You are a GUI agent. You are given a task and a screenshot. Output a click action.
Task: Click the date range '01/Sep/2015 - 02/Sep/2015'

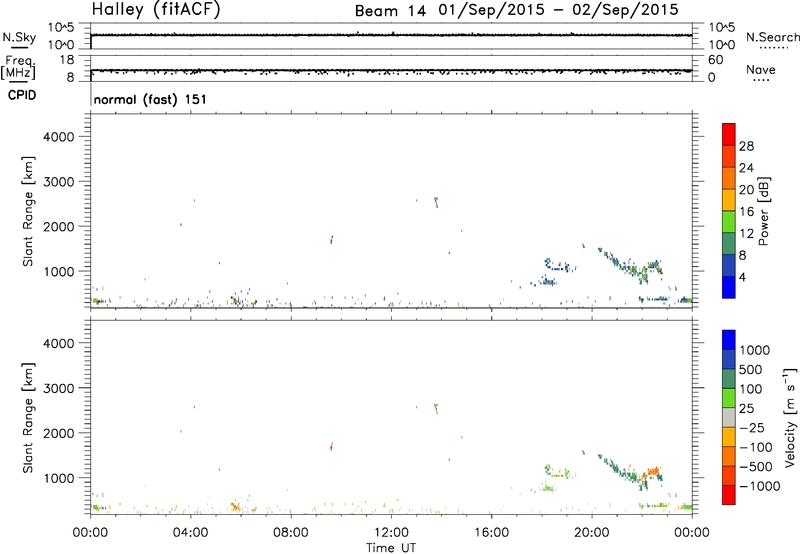559,10
